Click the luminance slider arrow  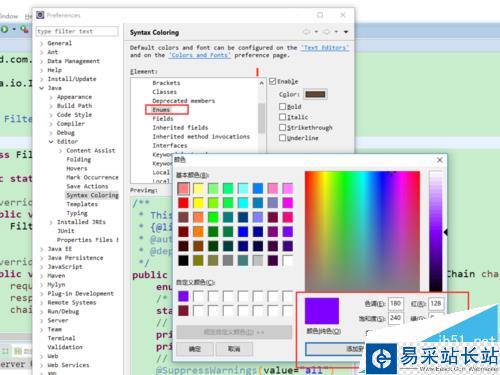point(446,232)
